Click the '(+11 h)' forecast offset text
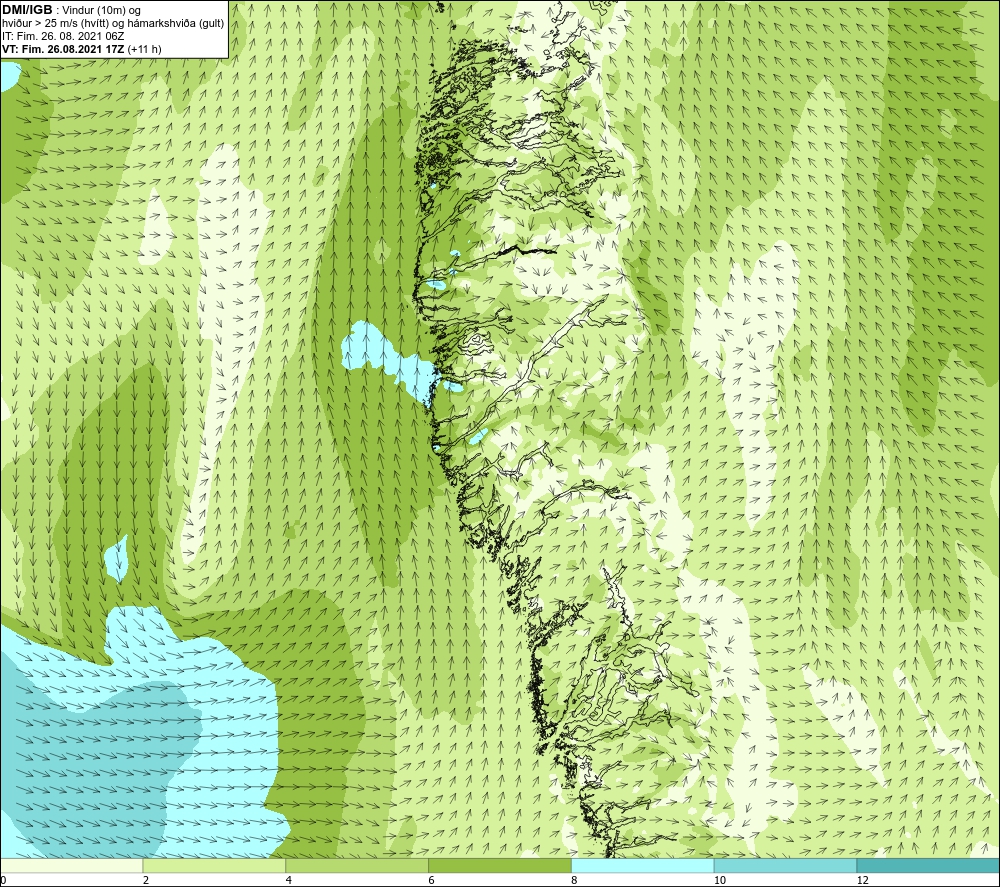The height and width of the screenshot is (887, 1000). [x=145, y=49]
